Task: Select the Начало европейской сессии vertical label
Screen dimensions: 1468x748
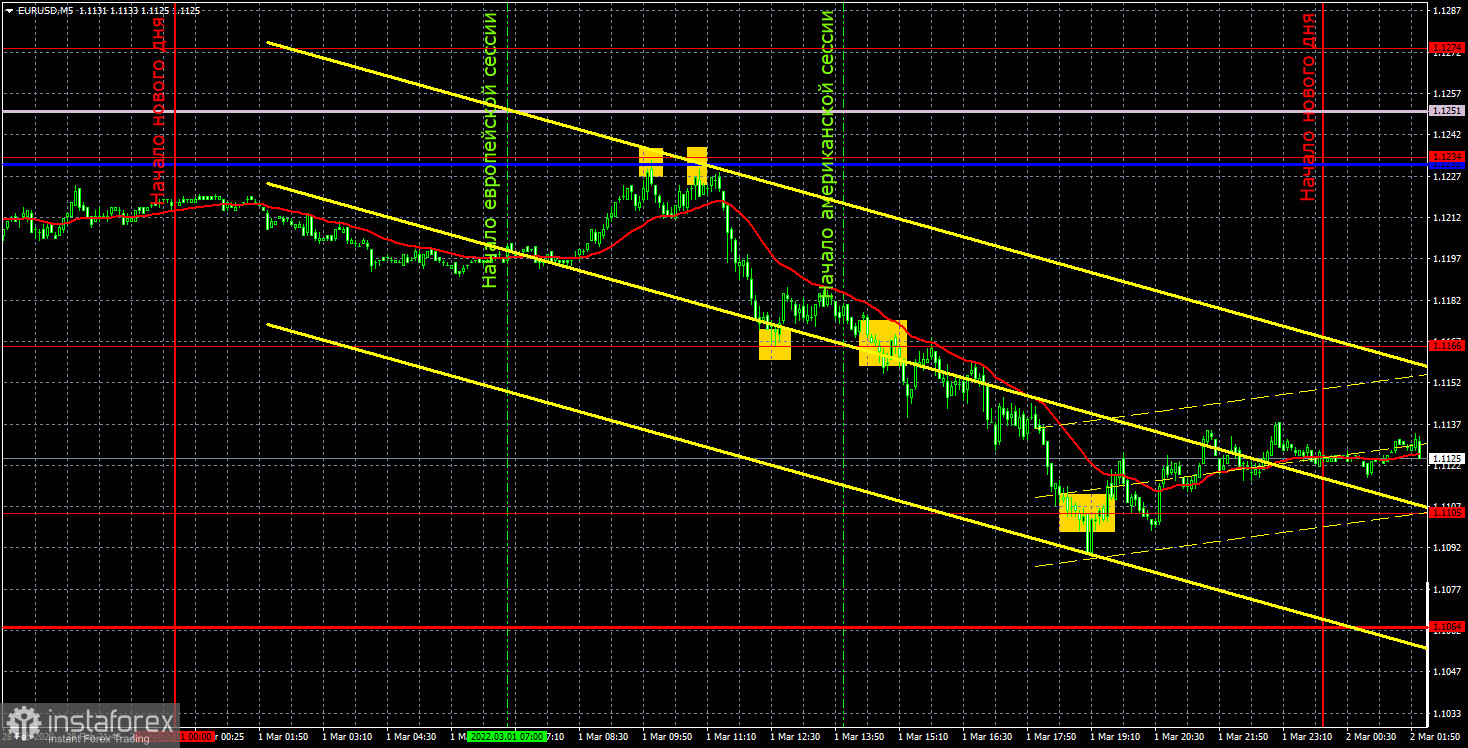Action: tap(489, 150)
